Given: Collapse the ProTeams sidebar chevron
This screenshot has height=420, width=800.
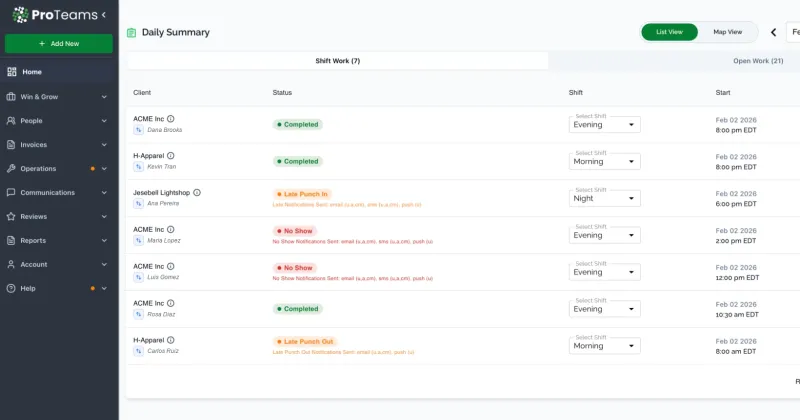Looking at the screenshot, I should (x=104, y=15).
